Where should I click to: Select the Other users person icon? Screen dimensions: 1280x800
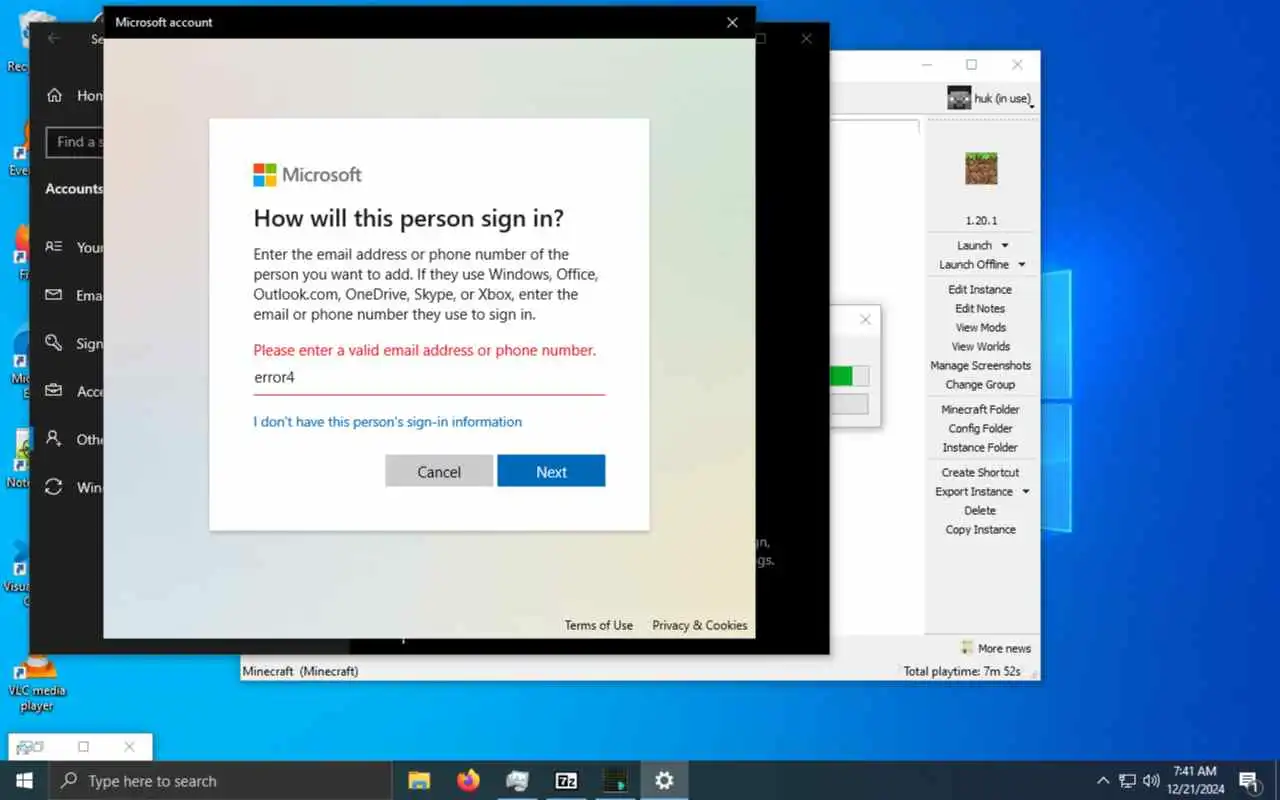coord(54,439)
